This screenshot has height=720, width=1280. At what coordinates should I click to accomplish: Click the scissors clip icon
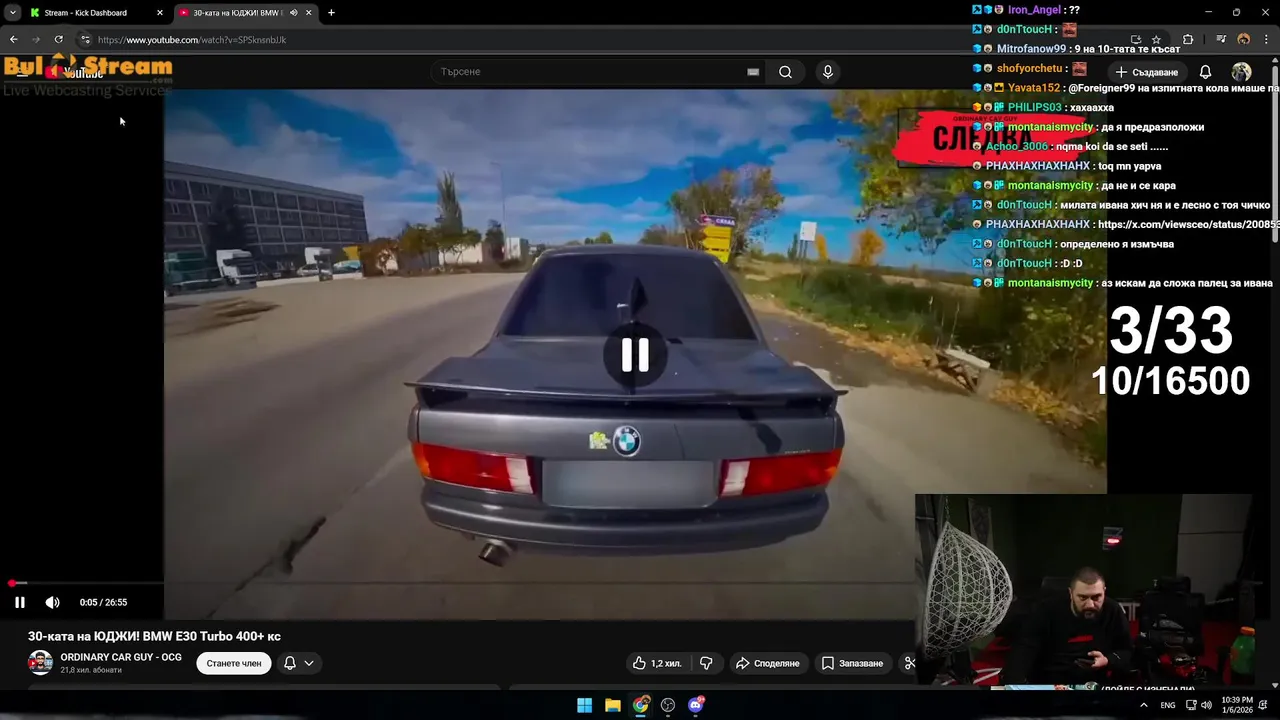click(908, 663)
